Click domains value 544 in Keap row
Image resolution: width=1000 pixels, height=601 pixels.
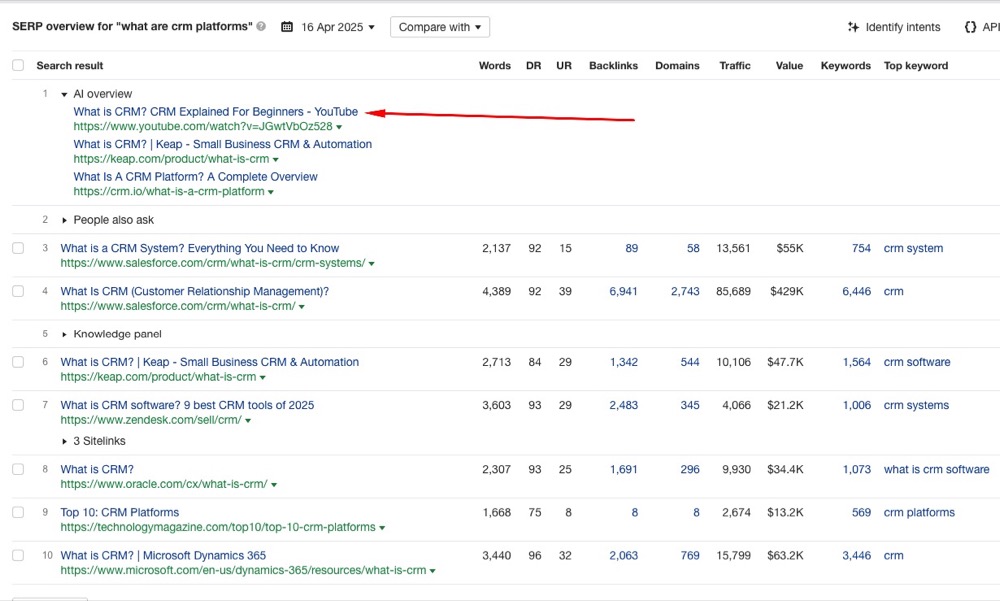[x=690, y=362]
